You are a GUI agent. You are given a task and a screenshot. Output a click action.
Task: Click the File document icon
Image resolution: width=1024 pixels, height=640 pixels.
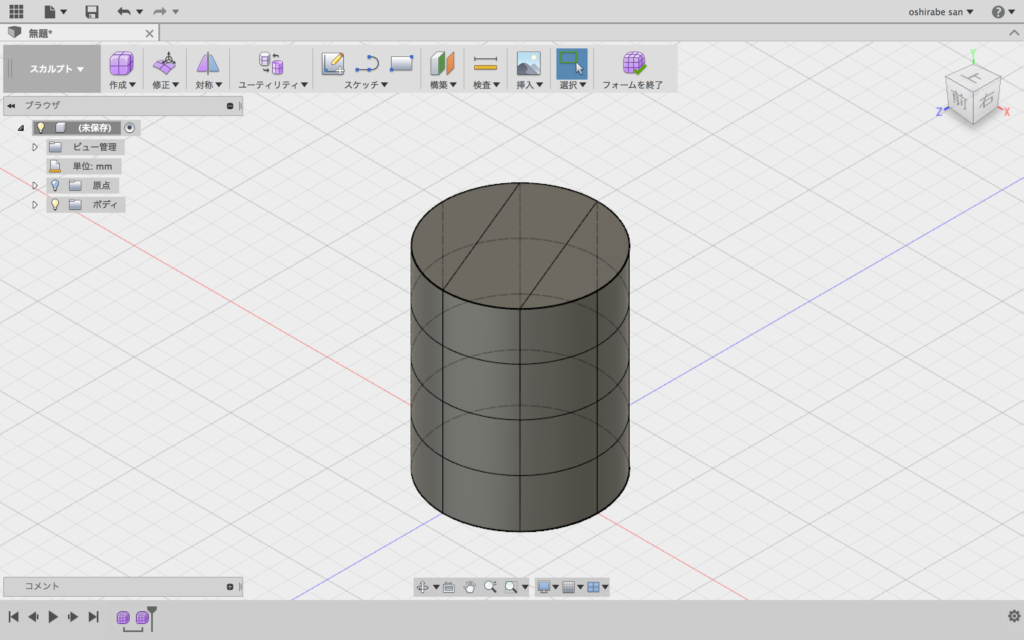click(50, 11)
